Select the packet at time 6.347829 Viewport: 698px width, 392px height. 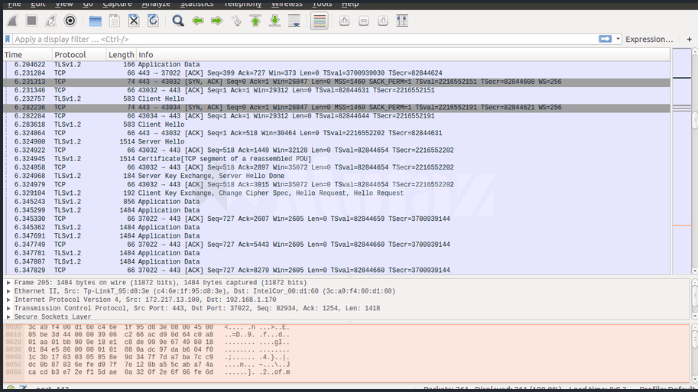pos(337,270)
